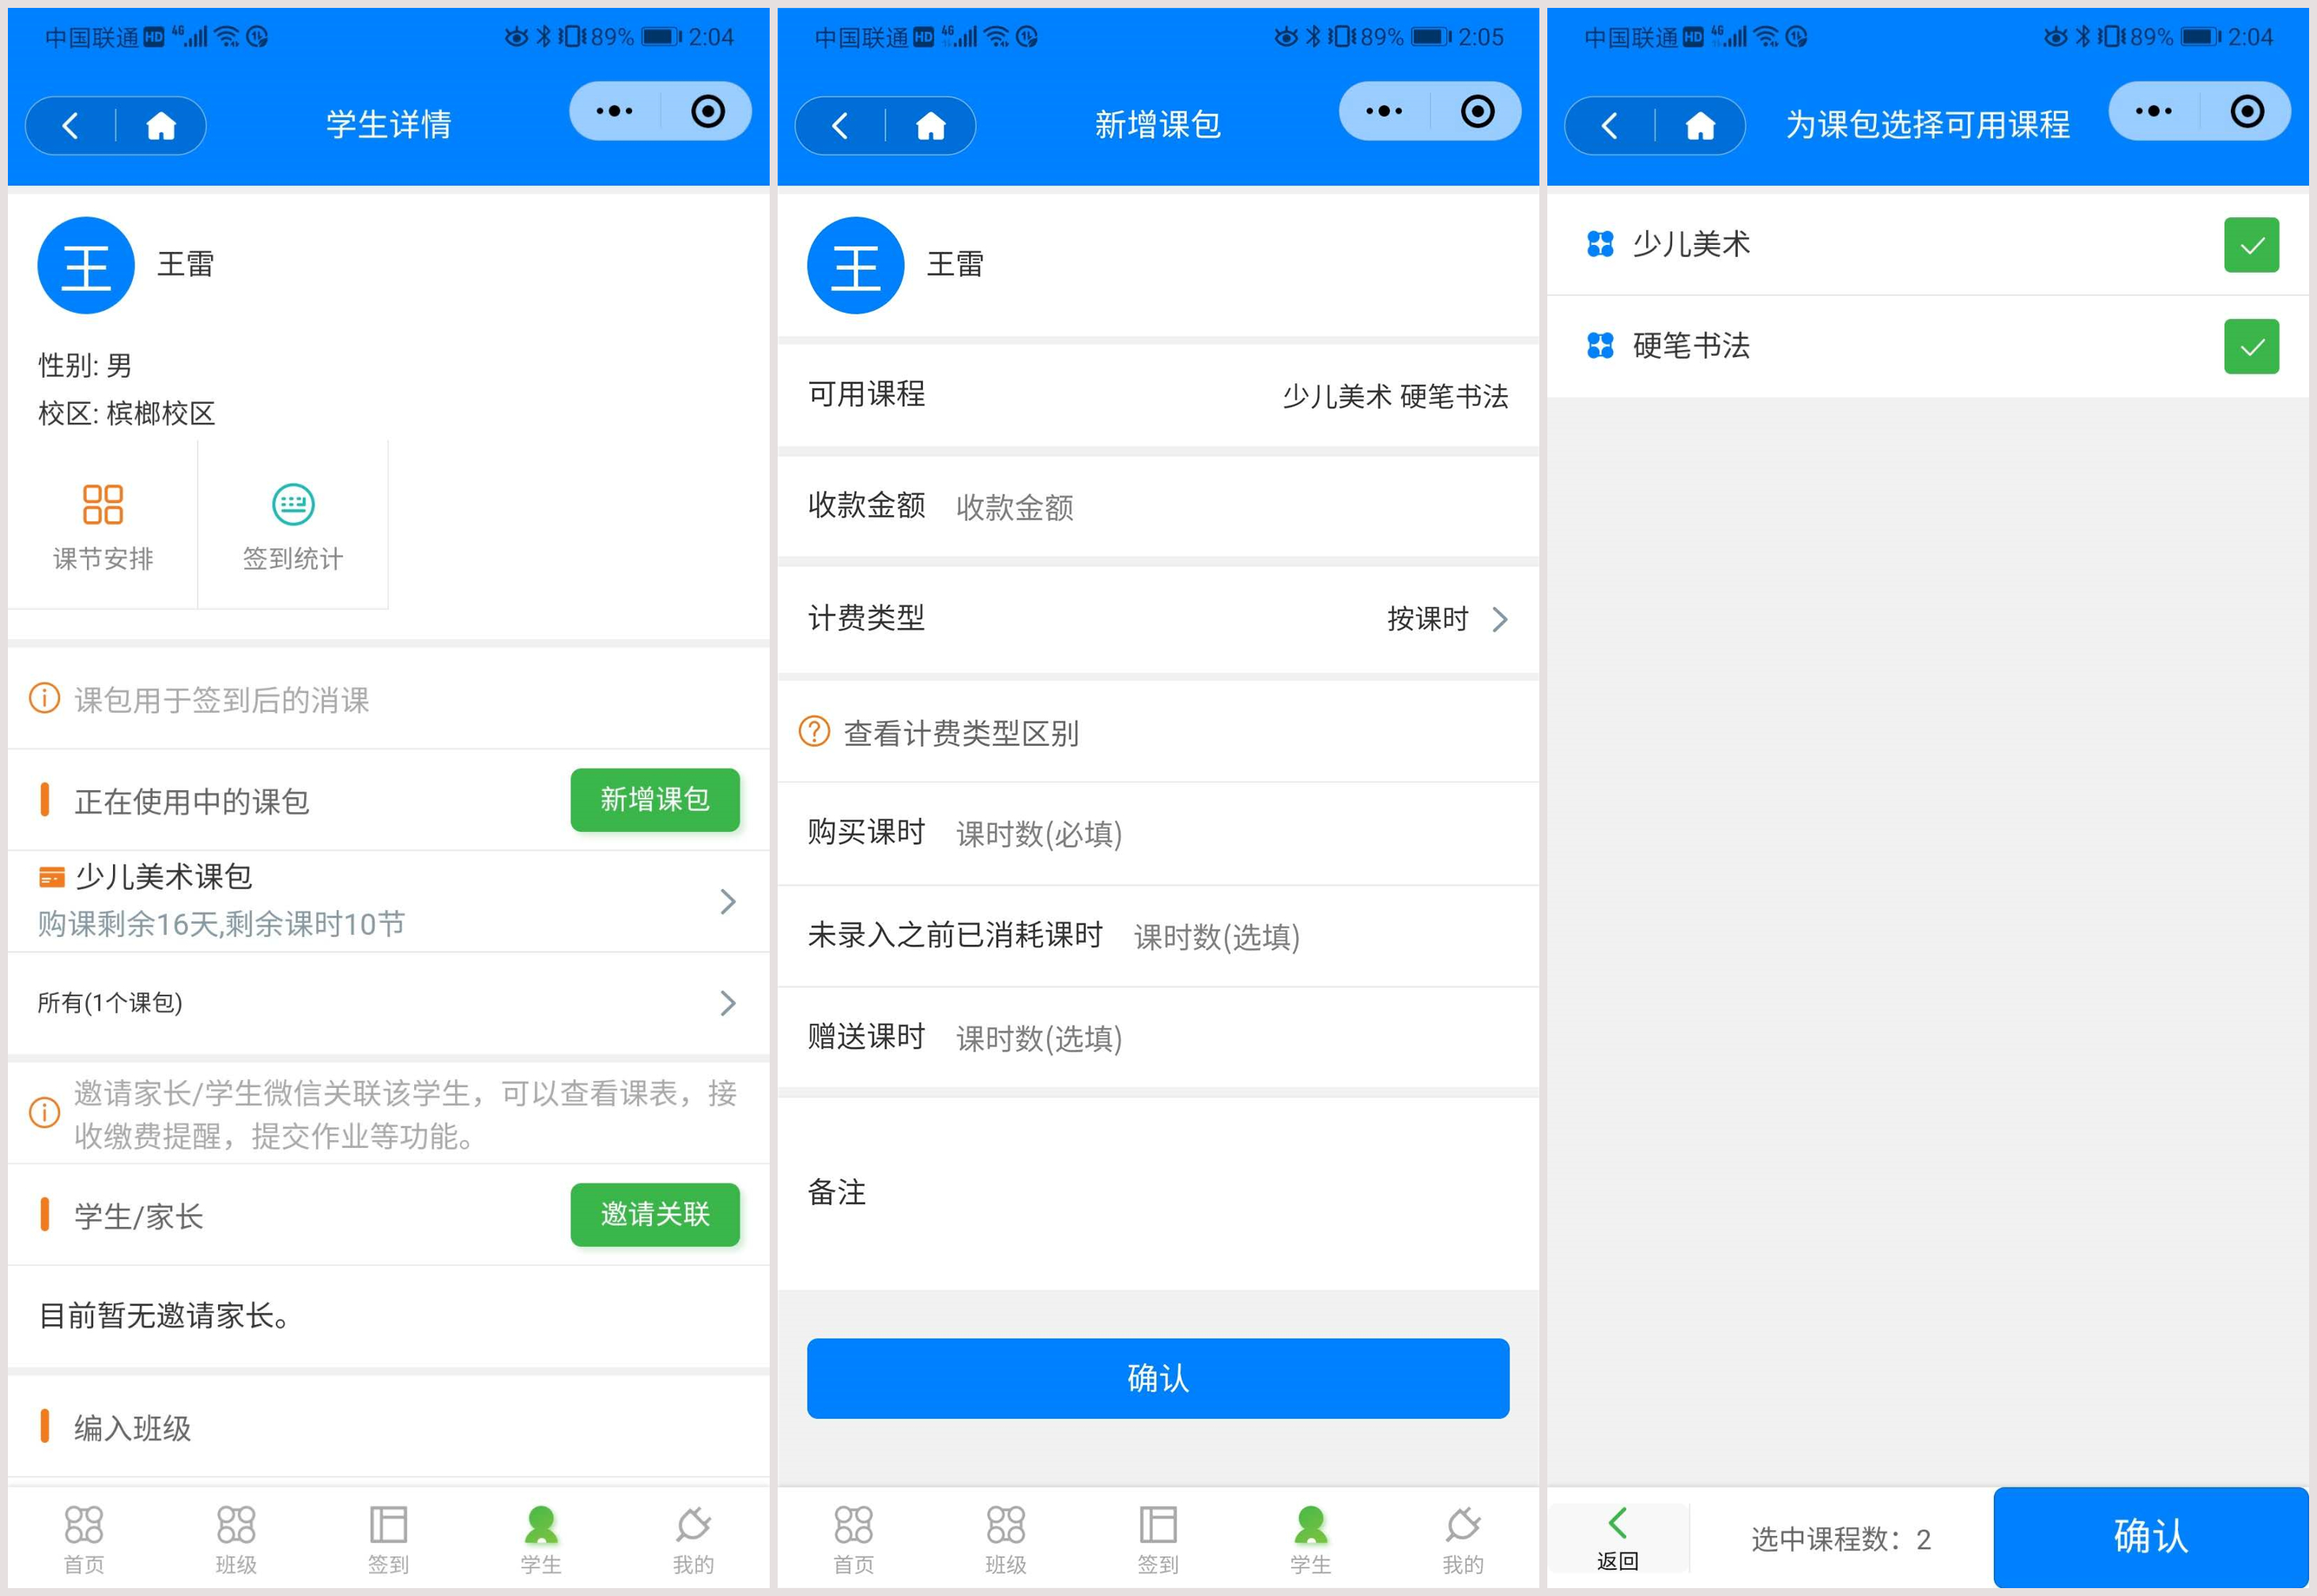
Task: Tap info icon beside 课包用于签到后的消课
Action: click(44, 698)
